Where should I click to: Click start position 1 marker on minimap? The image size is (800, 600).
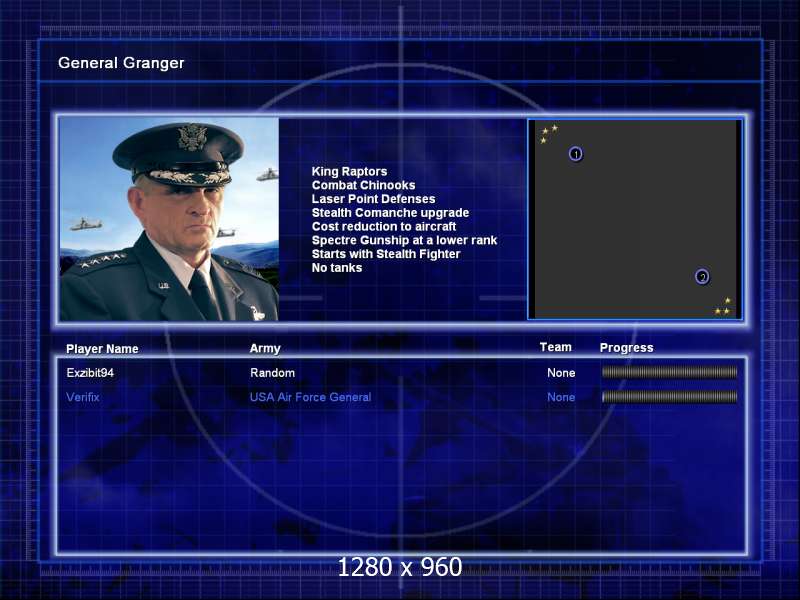pos(575,154)
